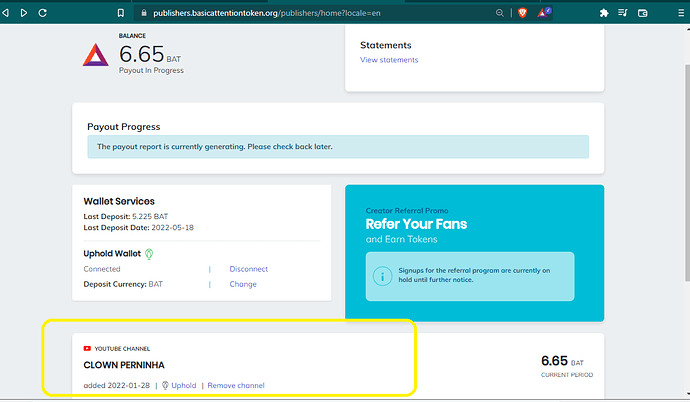690x402 pixels.
Task: Click the Payout Progress heading
Action: [x=124, y=127]
